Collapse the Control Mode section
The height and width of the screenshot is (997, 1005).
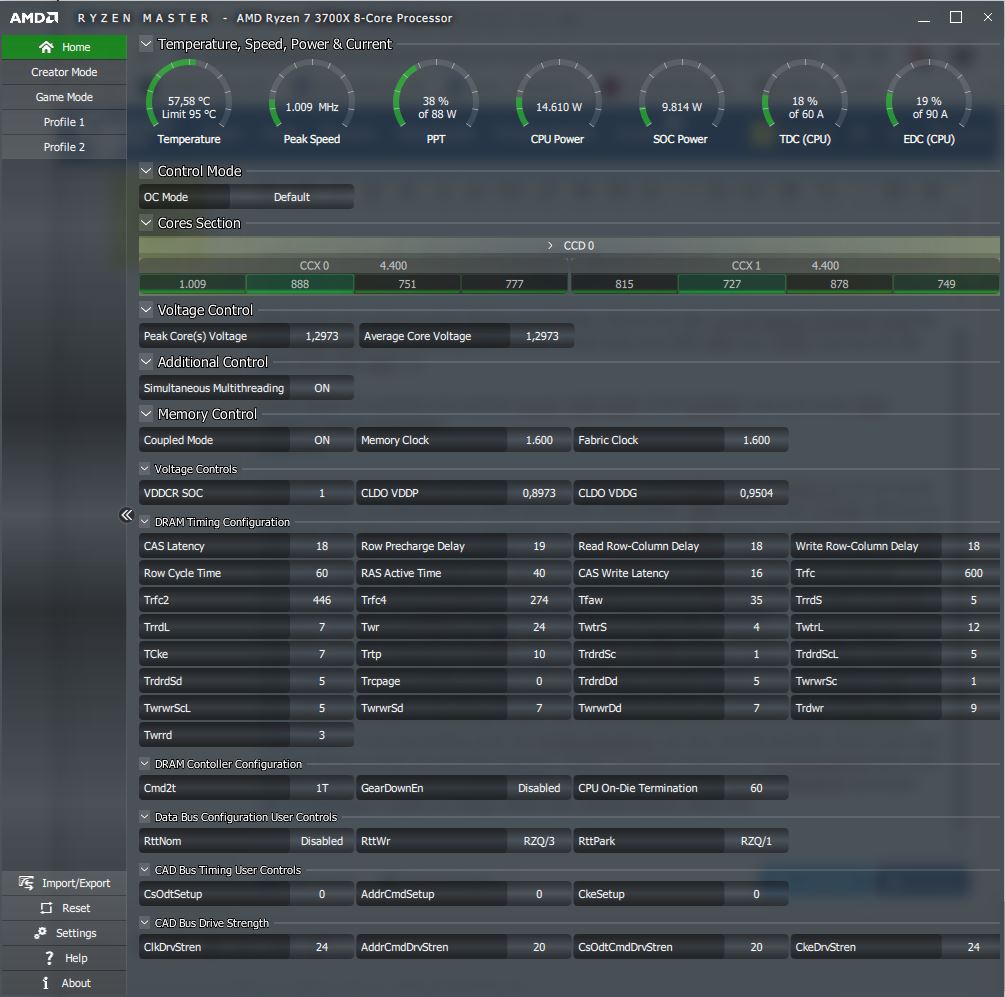pyautogui.click(x=146, y=170)
